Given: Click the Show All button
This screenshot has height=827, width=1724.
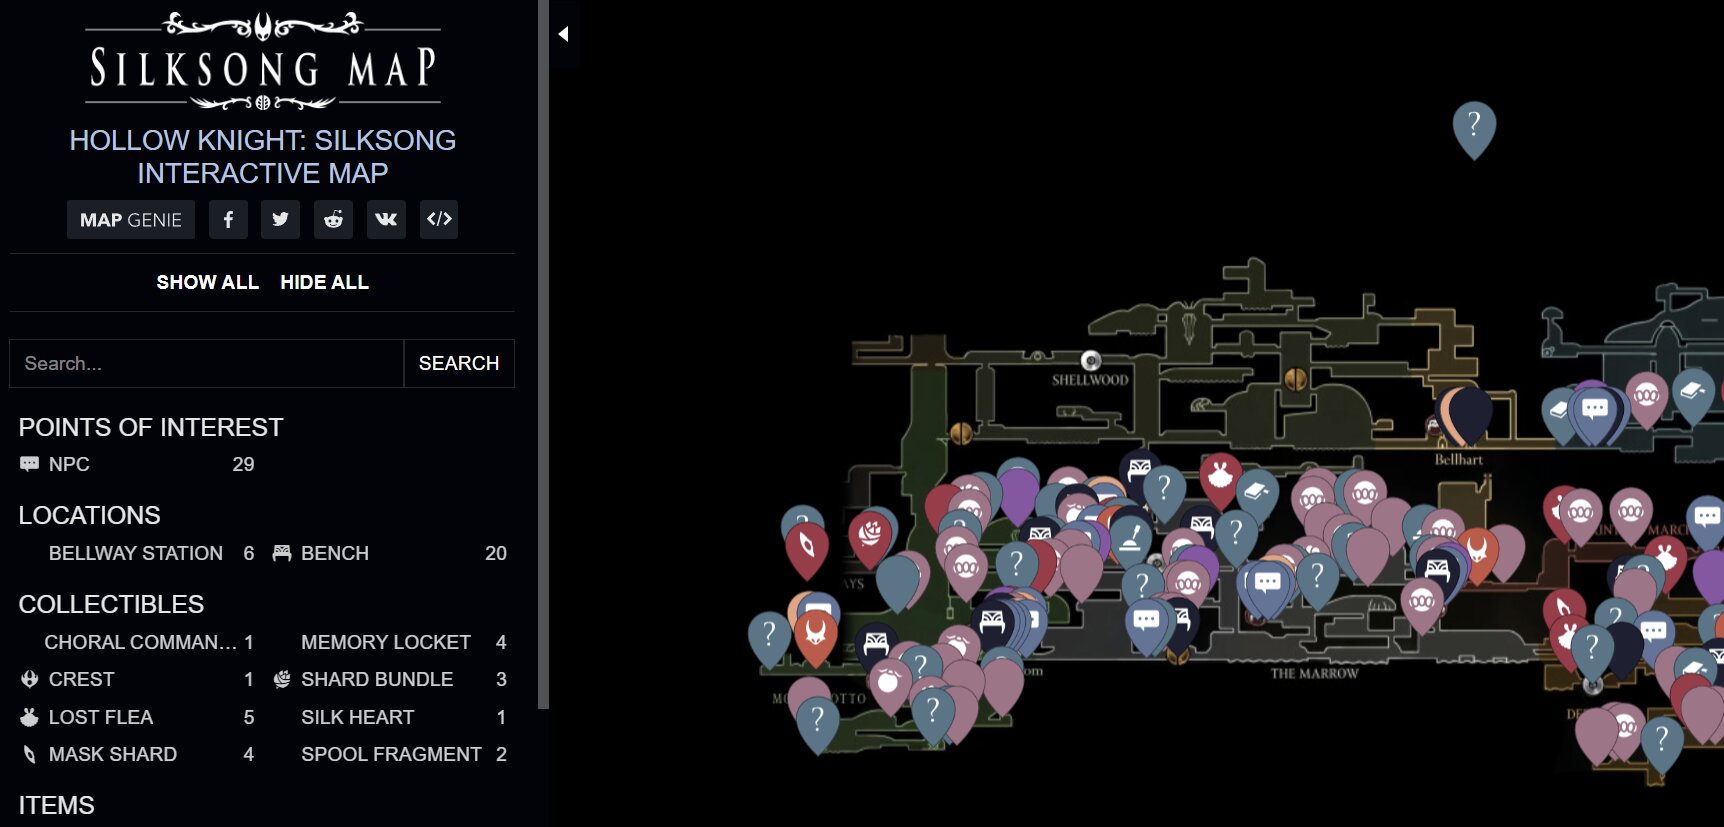Looking at the screenshot, I should [207, 282].
